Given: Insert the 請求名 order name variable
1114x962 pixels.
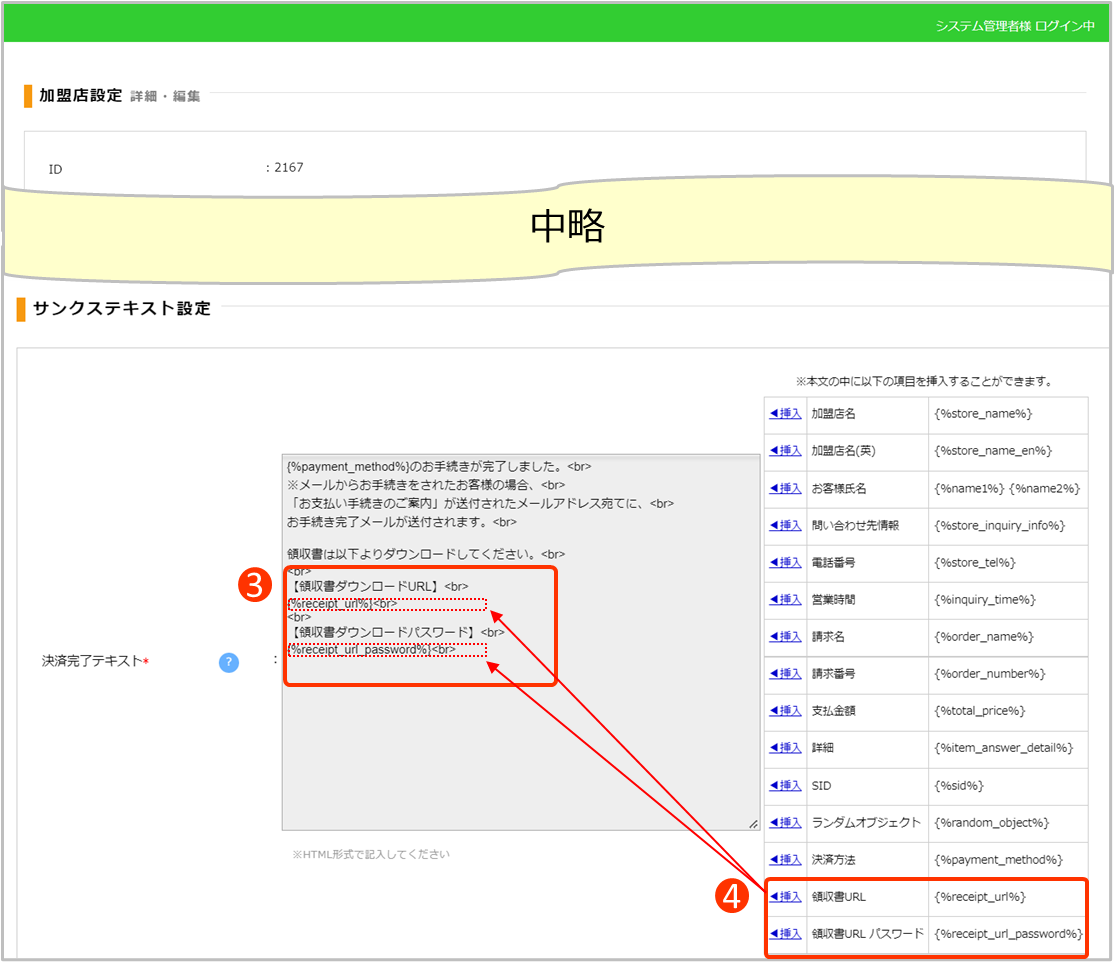Looking at the screenshot, I should (x=785, y=637).
